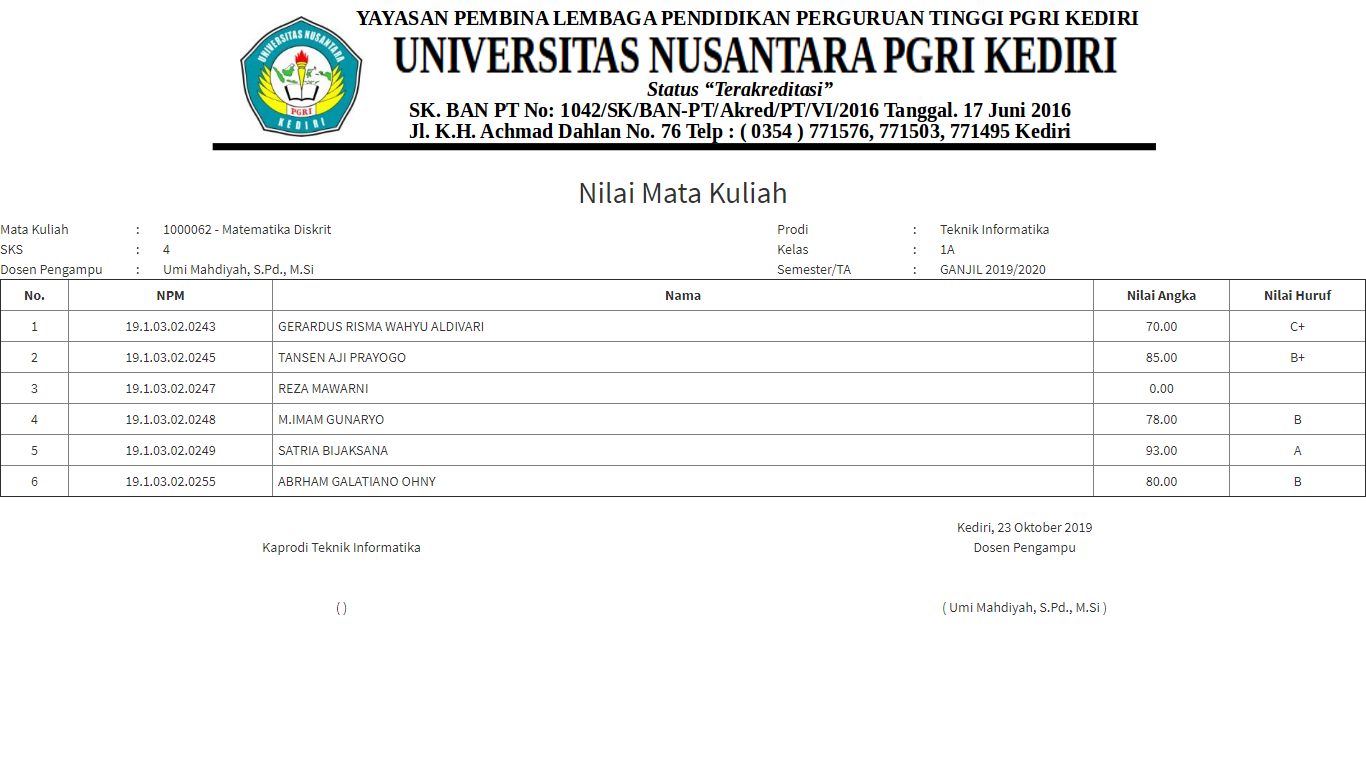Image resolution: width=1366 pixels, height=768 pixels.
Task: Select Reza Mawarni's score of 0.00
Action: [x=1161, y=388]
